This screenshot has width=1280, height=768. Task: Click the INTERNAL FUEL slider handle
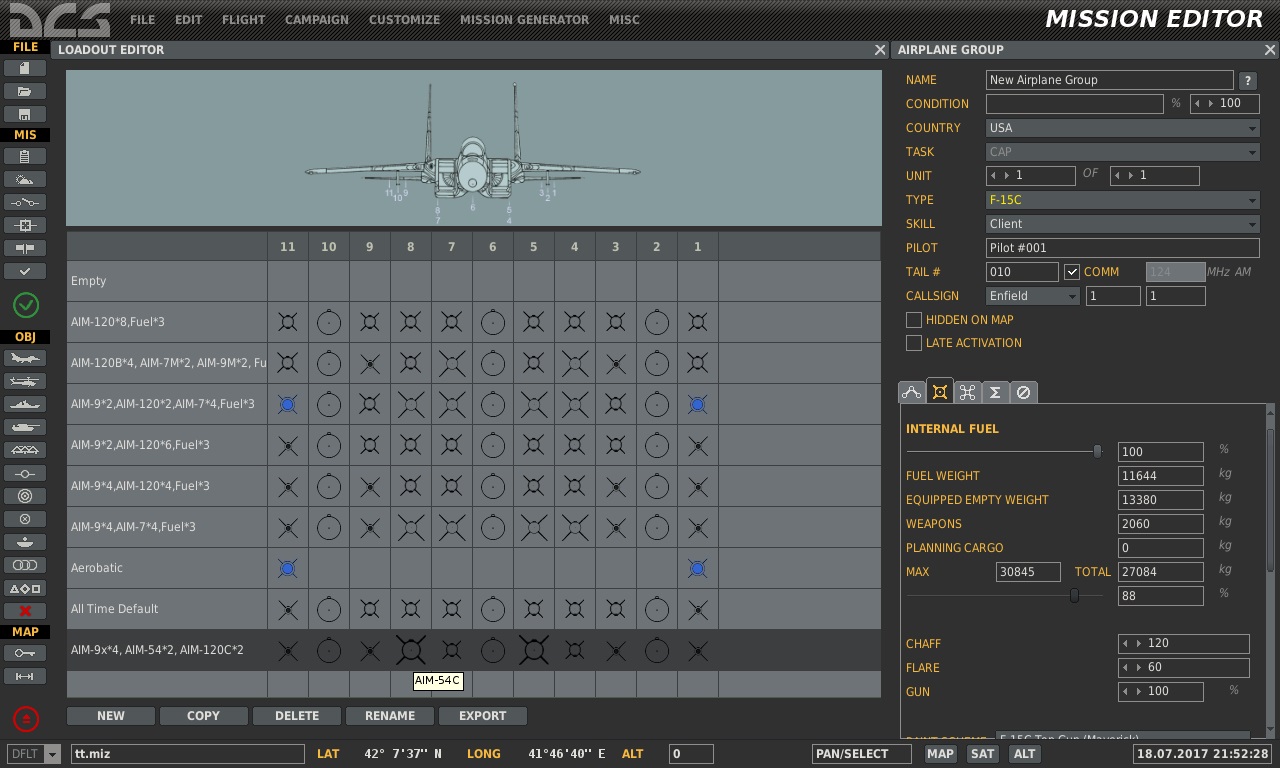[1097, 452]
